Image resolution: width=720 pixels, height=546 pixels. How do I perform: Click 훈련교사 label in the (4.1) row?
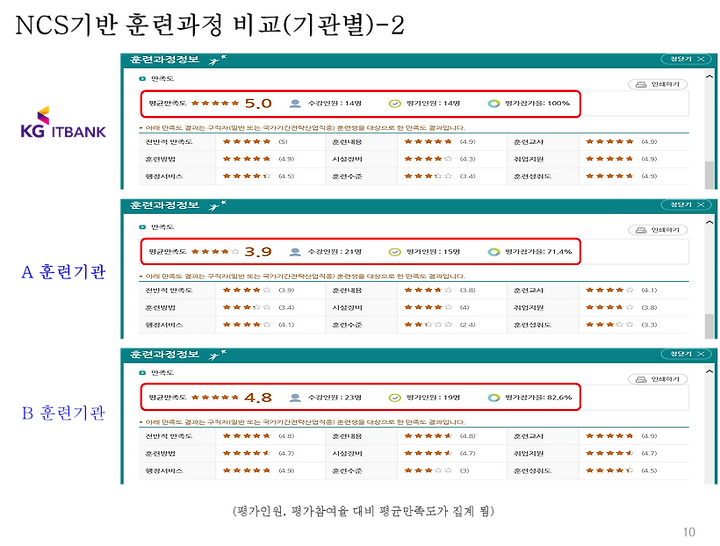(529, 290)
